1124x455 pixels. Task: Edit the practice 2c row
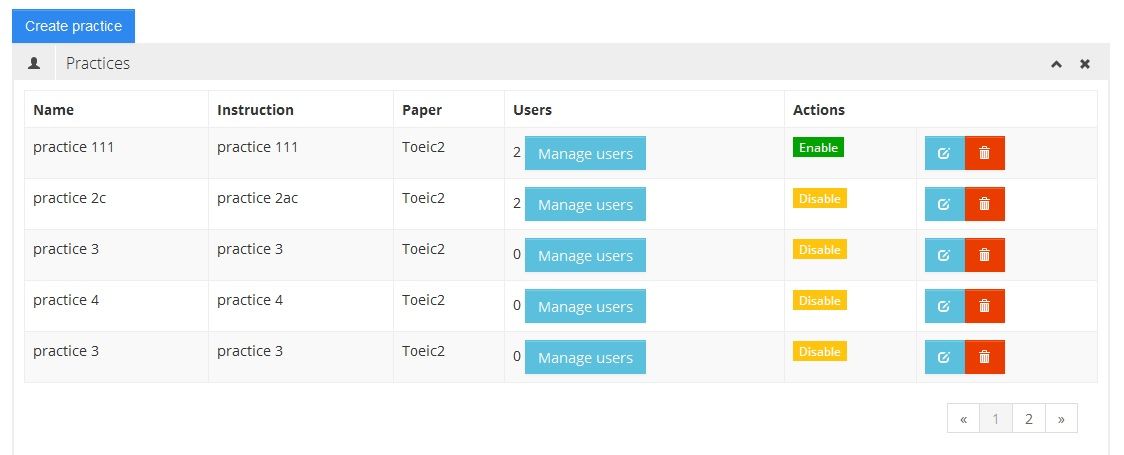(944, 204)
